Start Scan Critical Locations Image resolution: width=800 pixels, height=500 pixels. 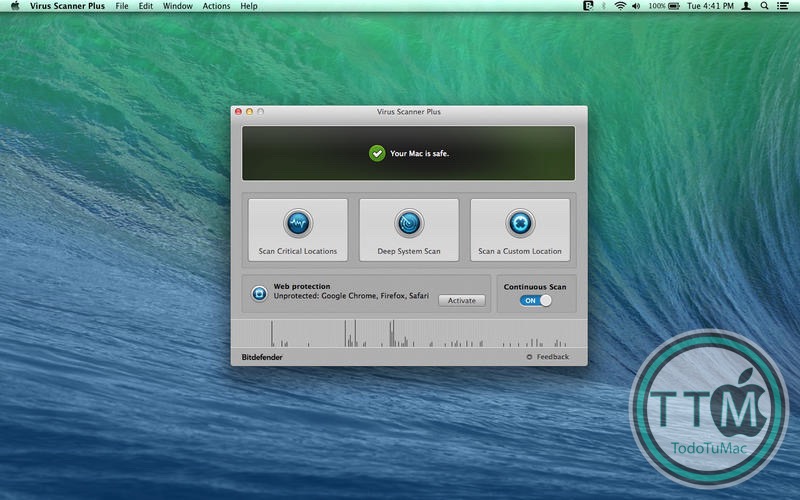298,230
